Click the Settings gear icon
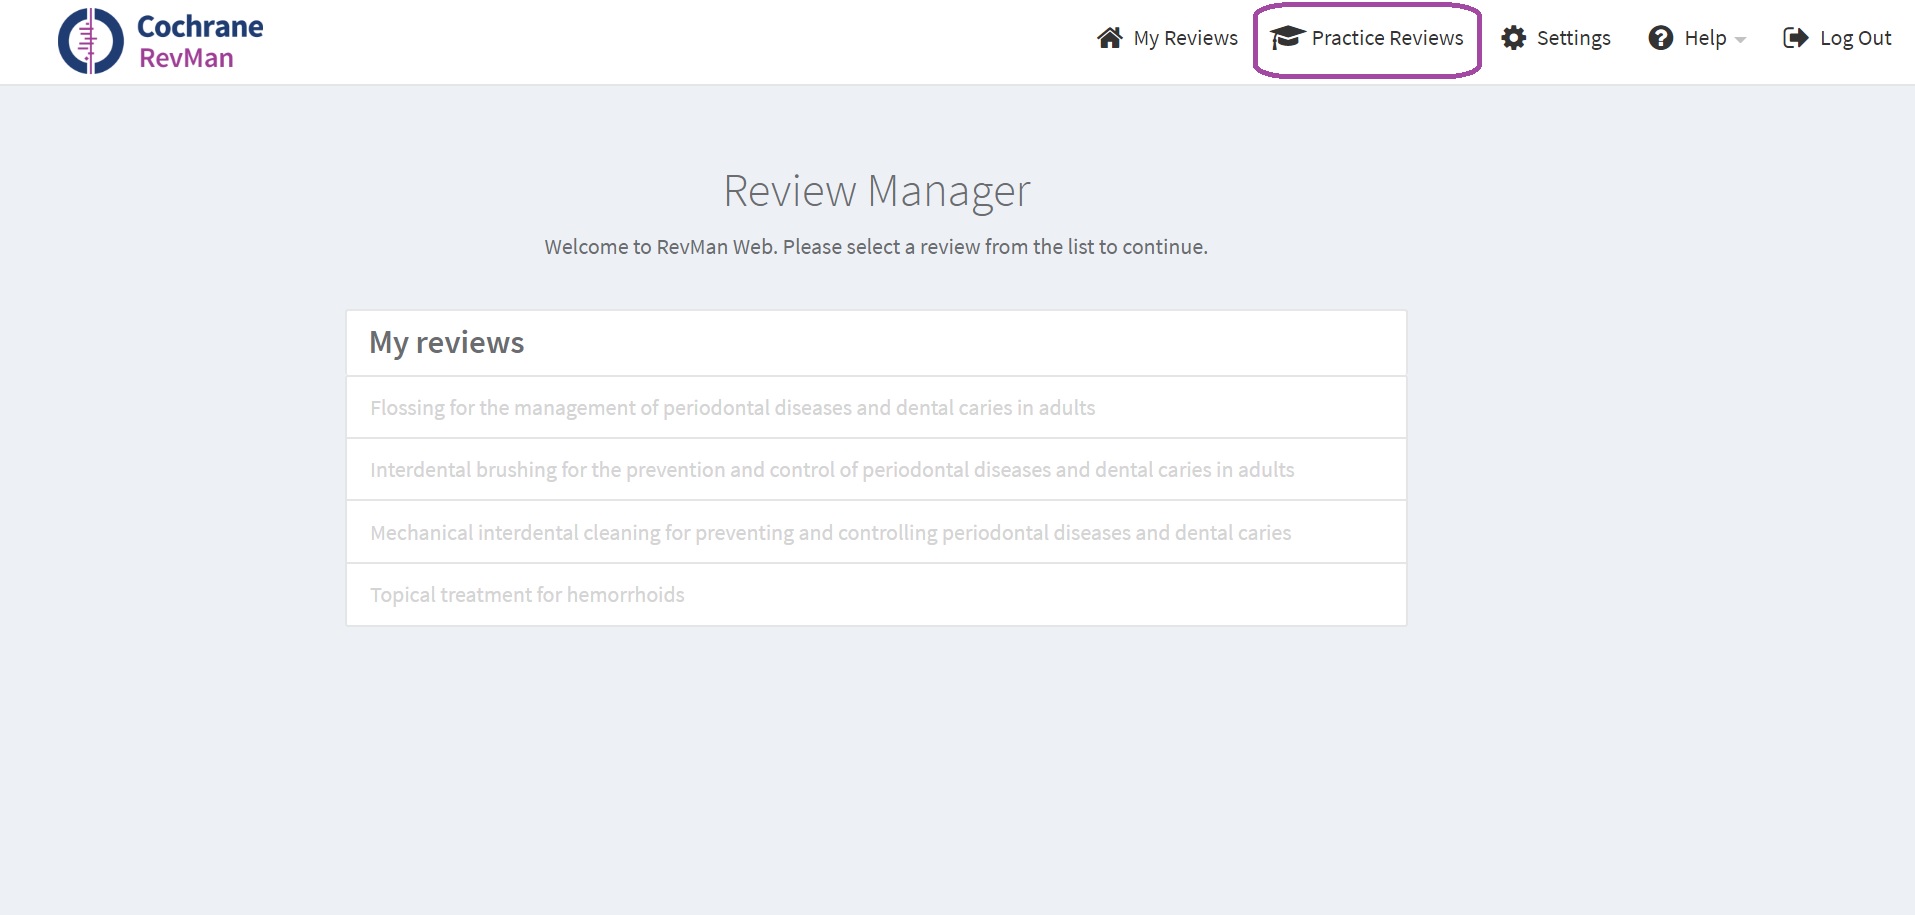This screenshot has height=915, width=1915. [x=1513, y=38]
